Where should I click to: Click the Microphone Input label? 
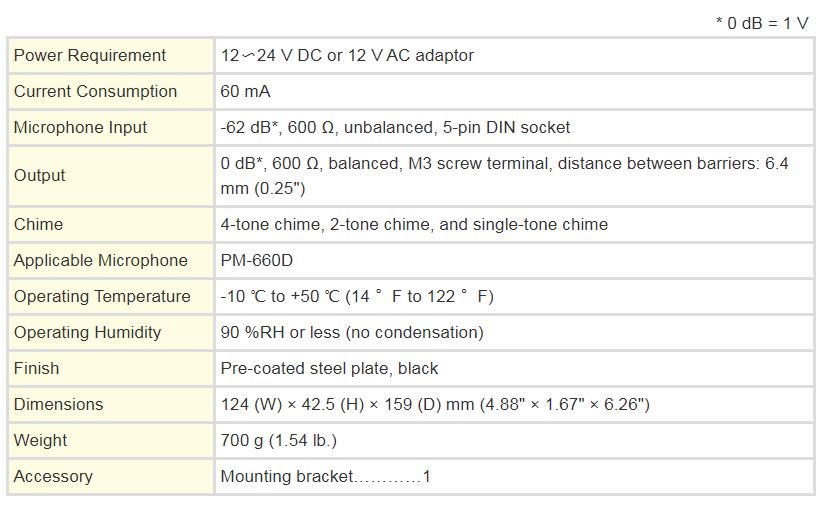click(x=80, y=127)
